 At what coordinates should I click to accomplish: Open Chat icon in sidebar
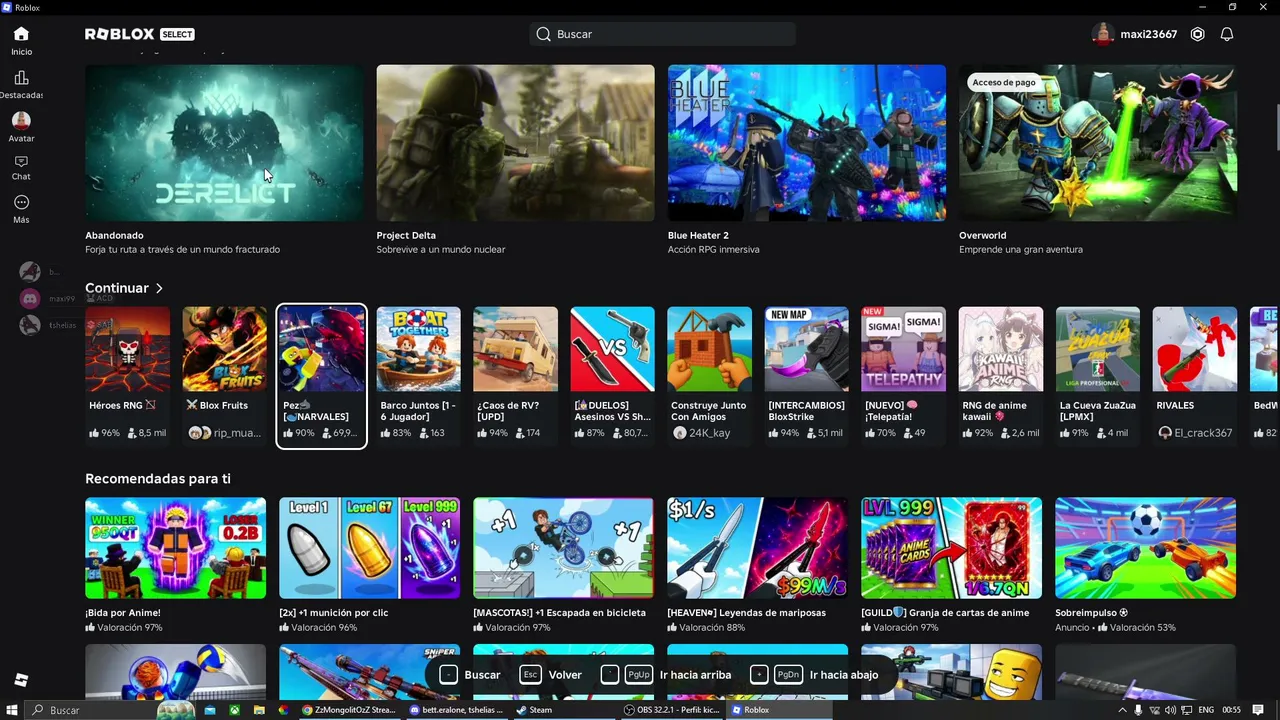(21, 162)
